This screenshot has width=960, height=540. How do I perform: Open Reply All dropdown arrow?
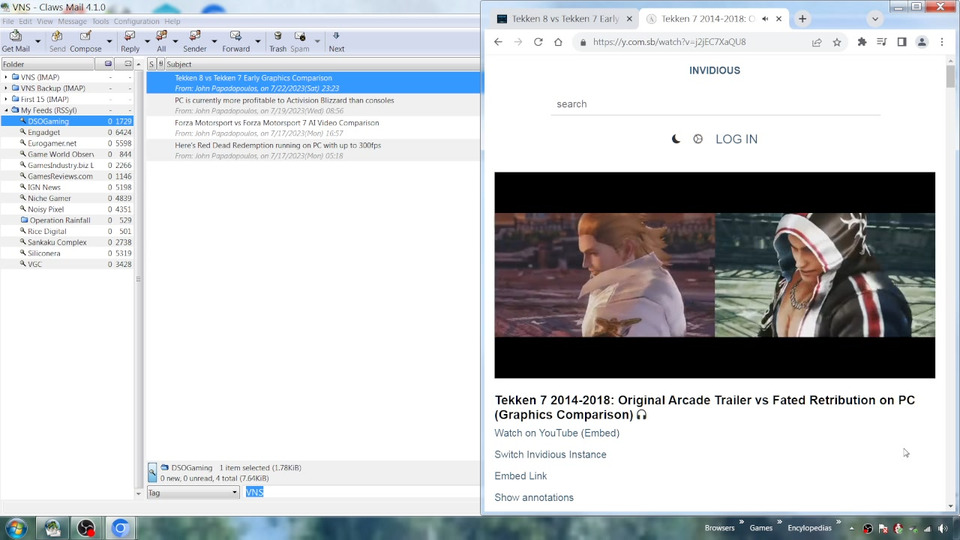175,42
